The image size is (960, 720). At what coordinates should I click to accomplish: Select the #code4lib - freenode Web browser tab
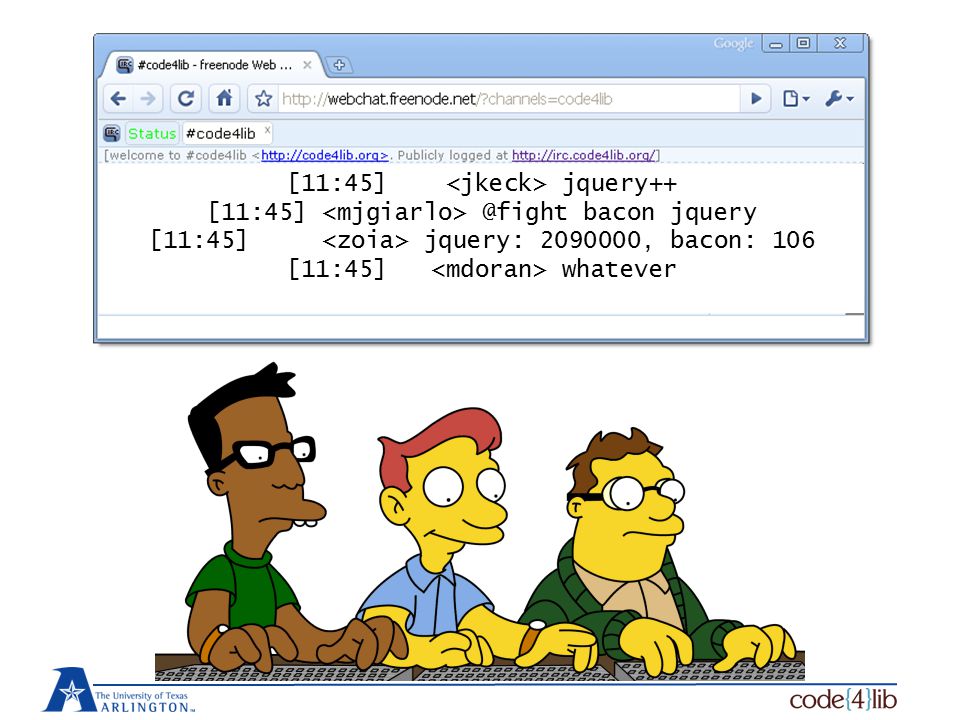[x=214, y=65]
